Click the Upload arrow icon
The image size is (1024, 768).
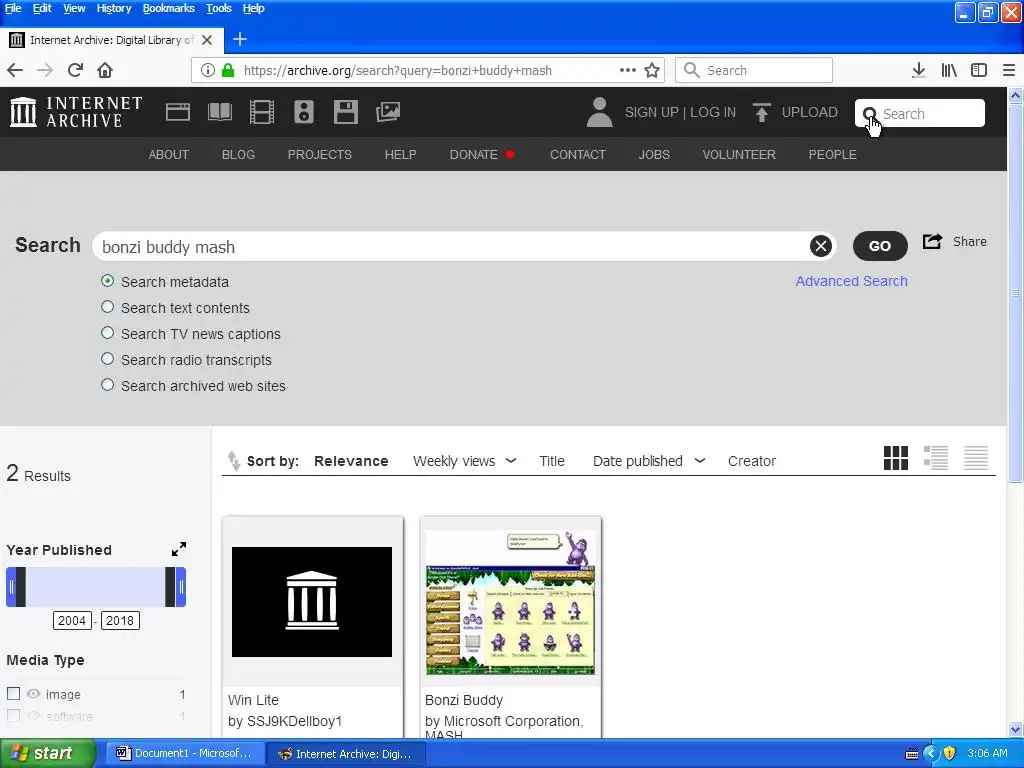tap(761, 112)
